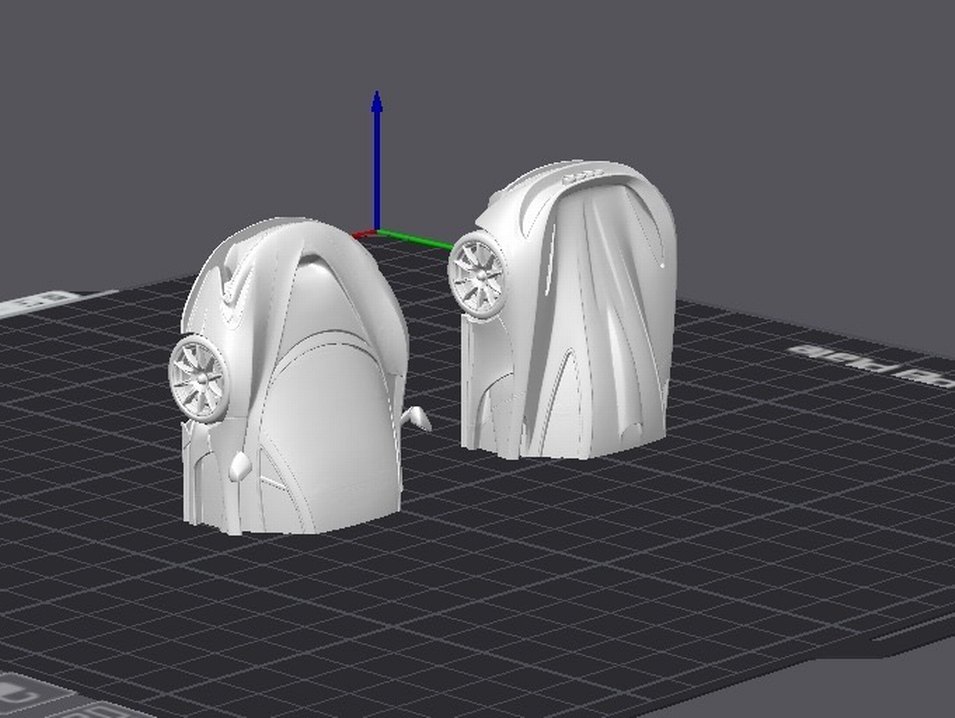Click the red X-axis at origin

tap(364, 234)
